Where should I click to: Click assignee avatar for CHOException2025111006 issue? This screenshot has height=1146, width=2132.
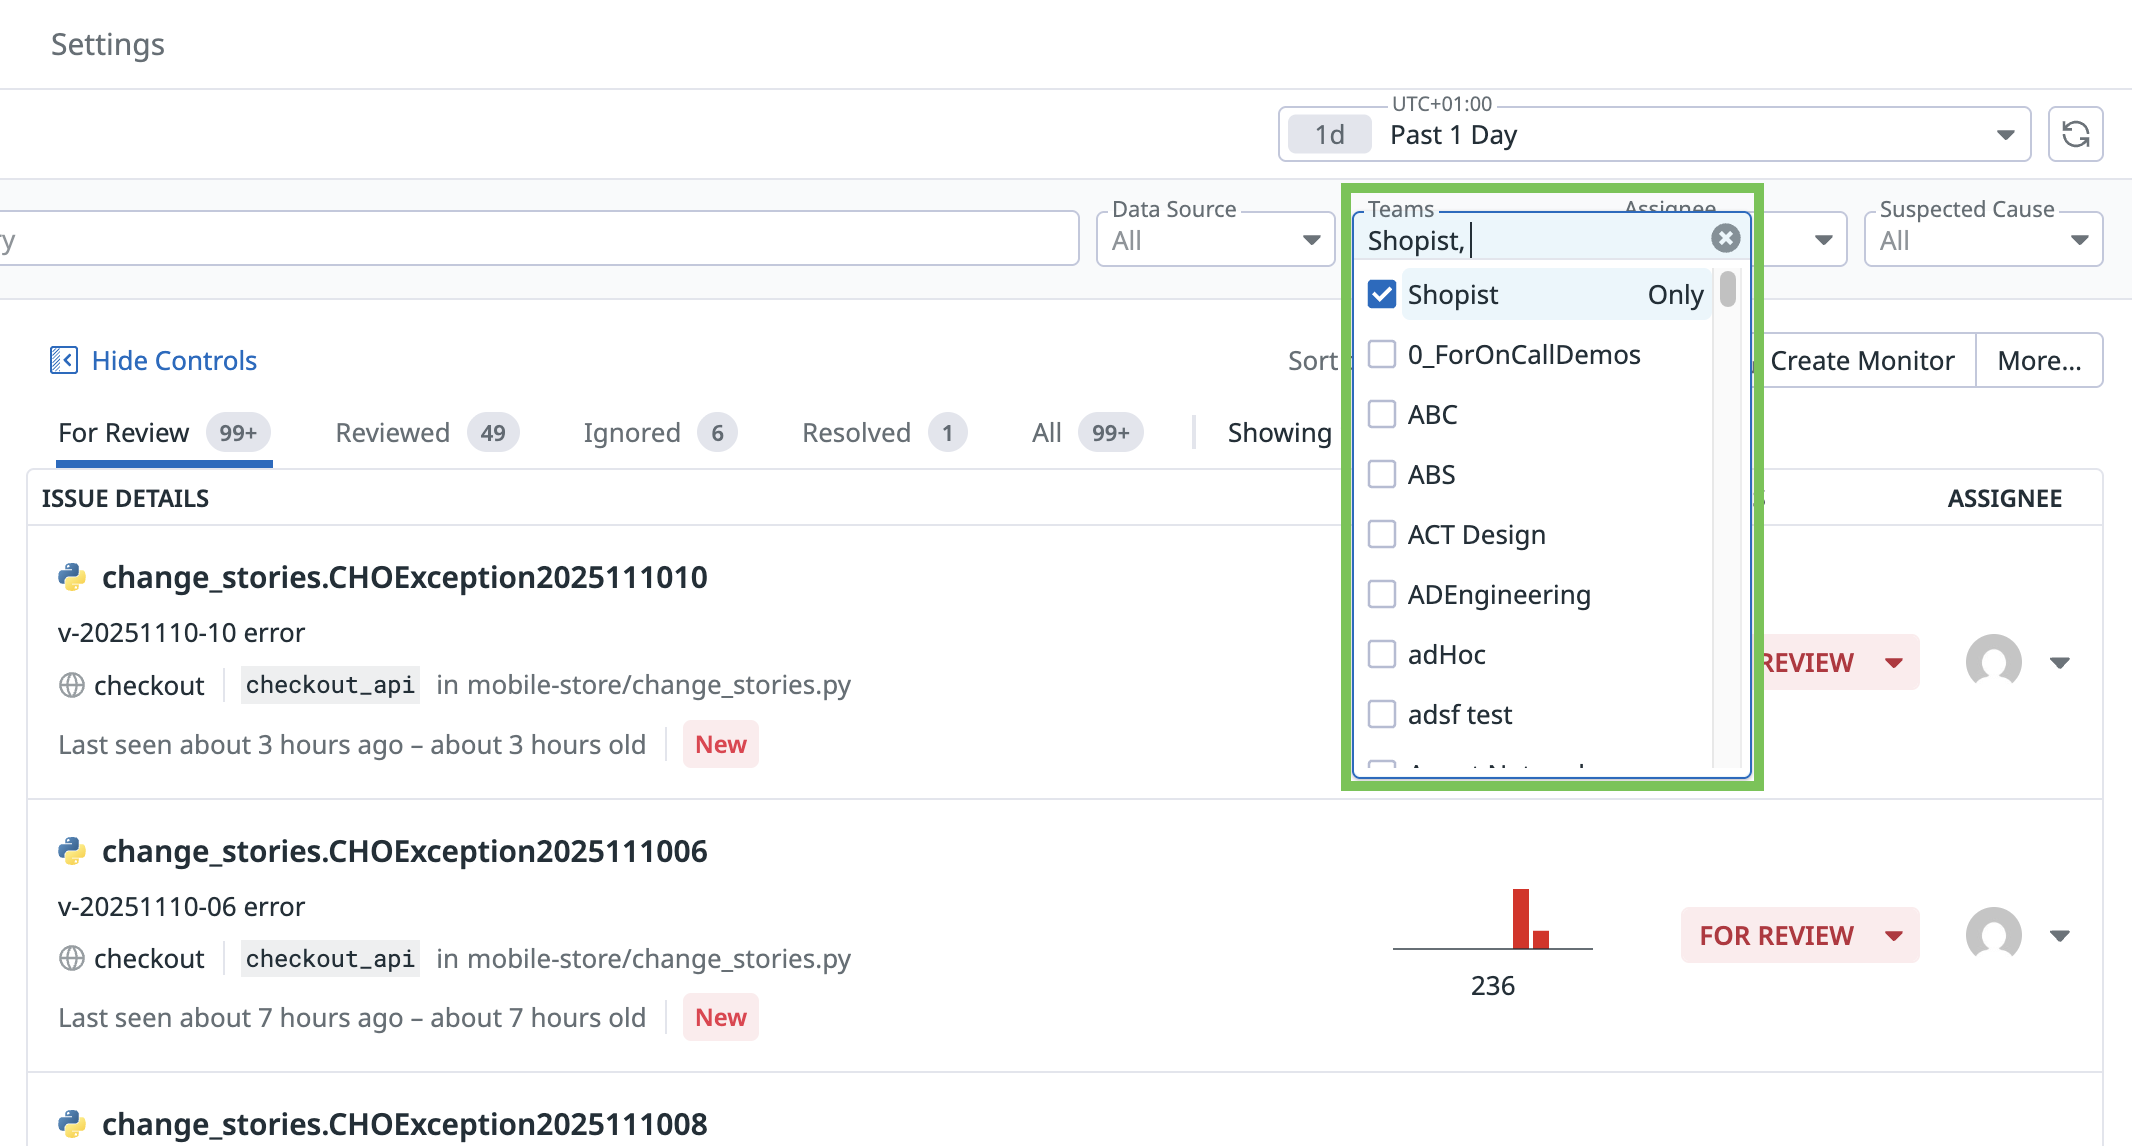pyautogui.click(x=1993, y=935)
